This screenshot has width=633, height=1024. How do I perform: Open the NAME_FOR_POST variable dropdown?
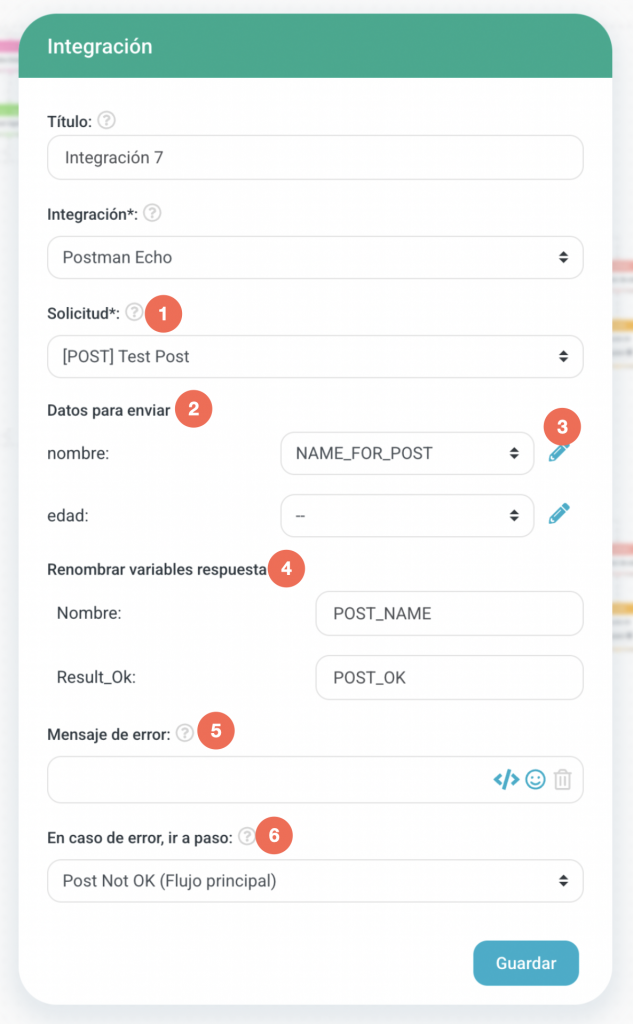[407, 453]
